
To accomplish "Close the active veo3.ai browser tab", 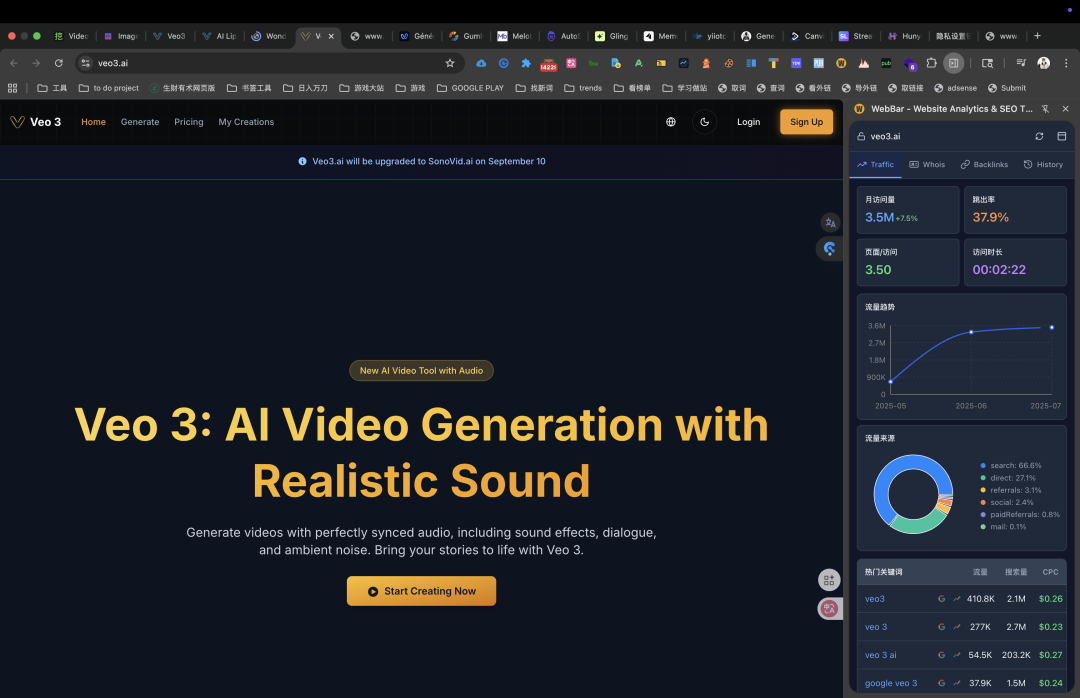I will [x=331, y=36].
